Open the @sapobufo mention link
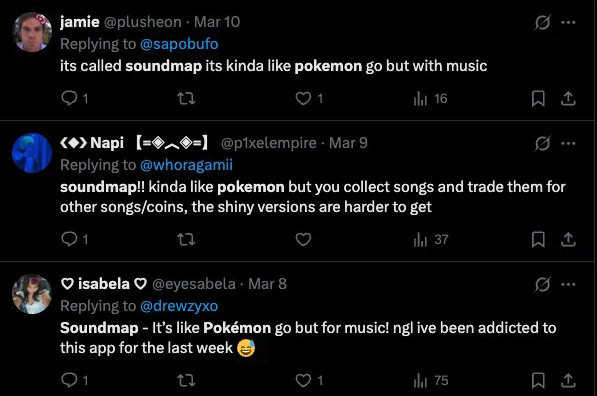This screenshot has width=597, height=396. pyautogui.click(x=179, y=44)
